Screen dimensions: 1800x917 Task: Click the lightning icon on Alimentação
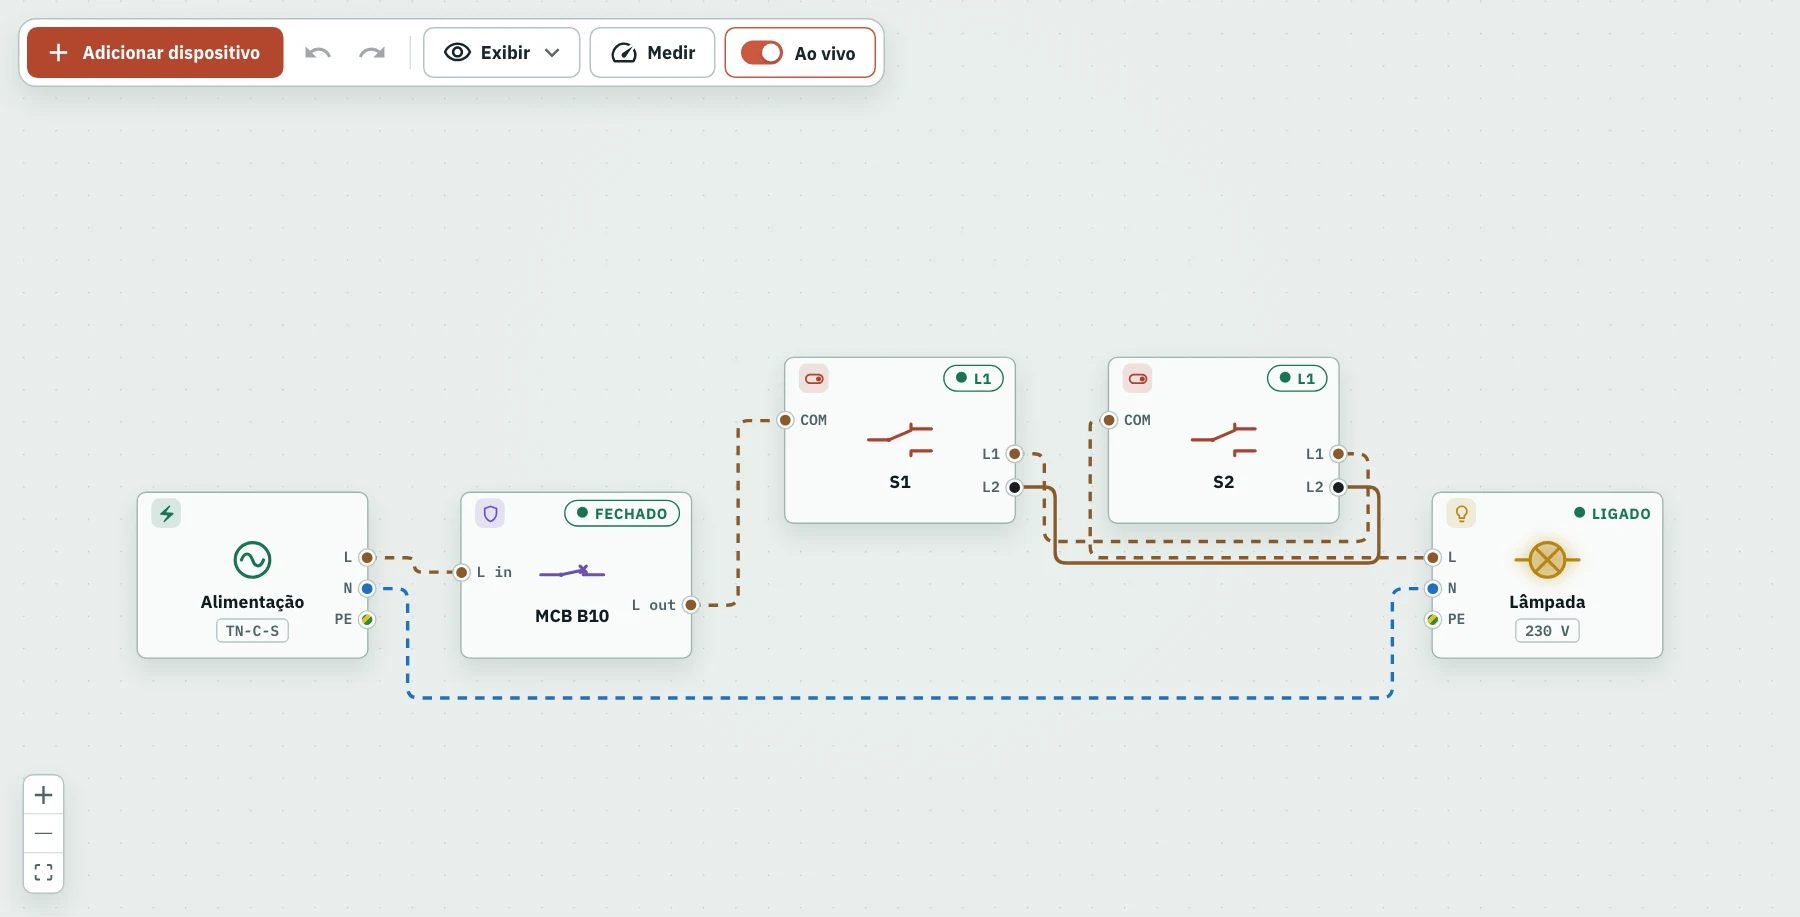click(166, 513)
